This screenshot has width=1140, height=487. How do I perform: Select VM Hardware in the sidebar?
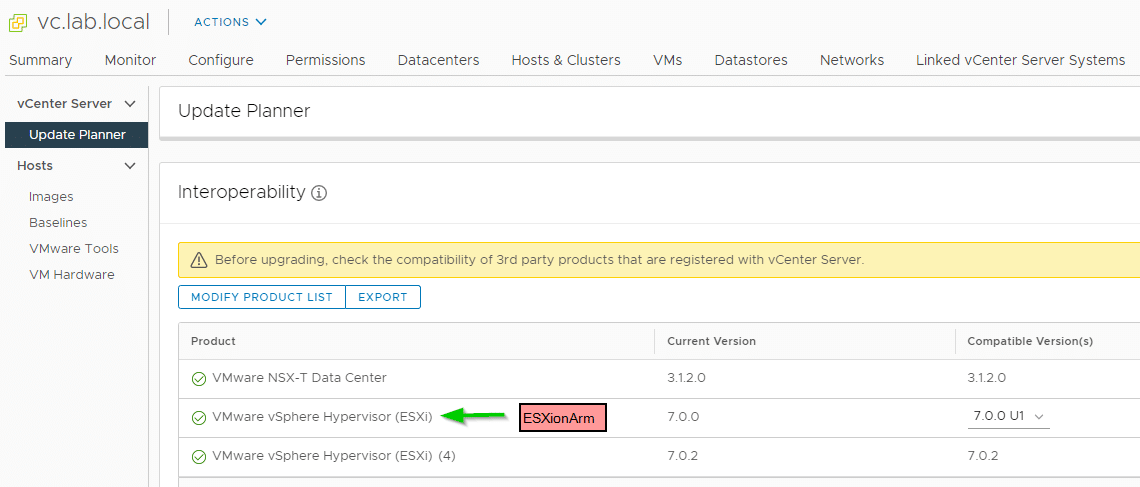pyautogui.click(x=71, y=275)
